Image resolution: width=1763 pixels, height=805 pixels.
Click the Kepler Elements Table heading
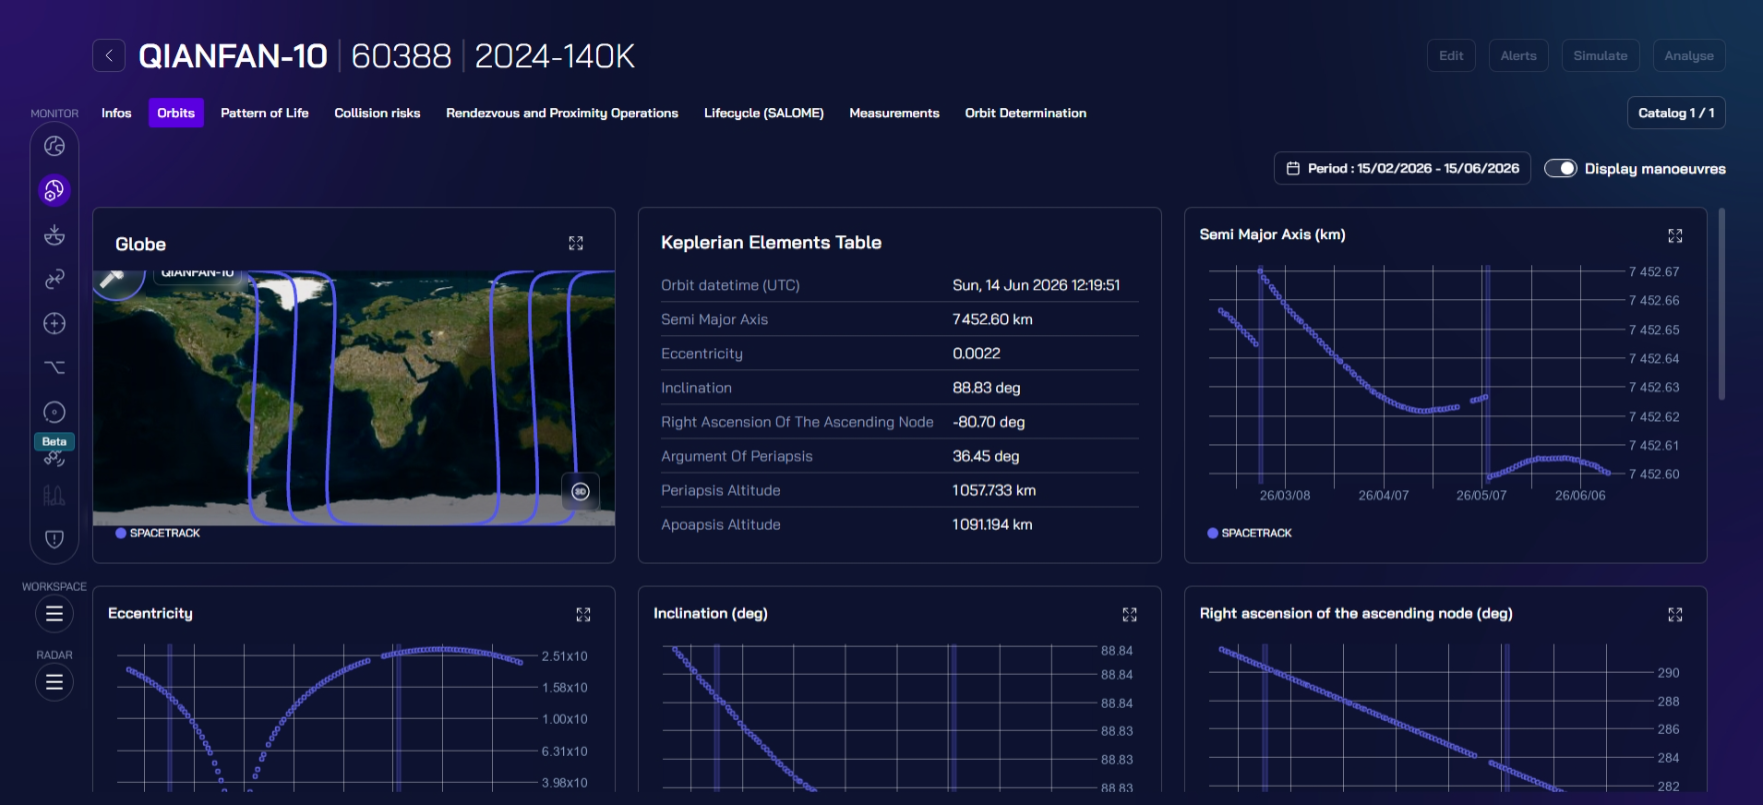771,242
